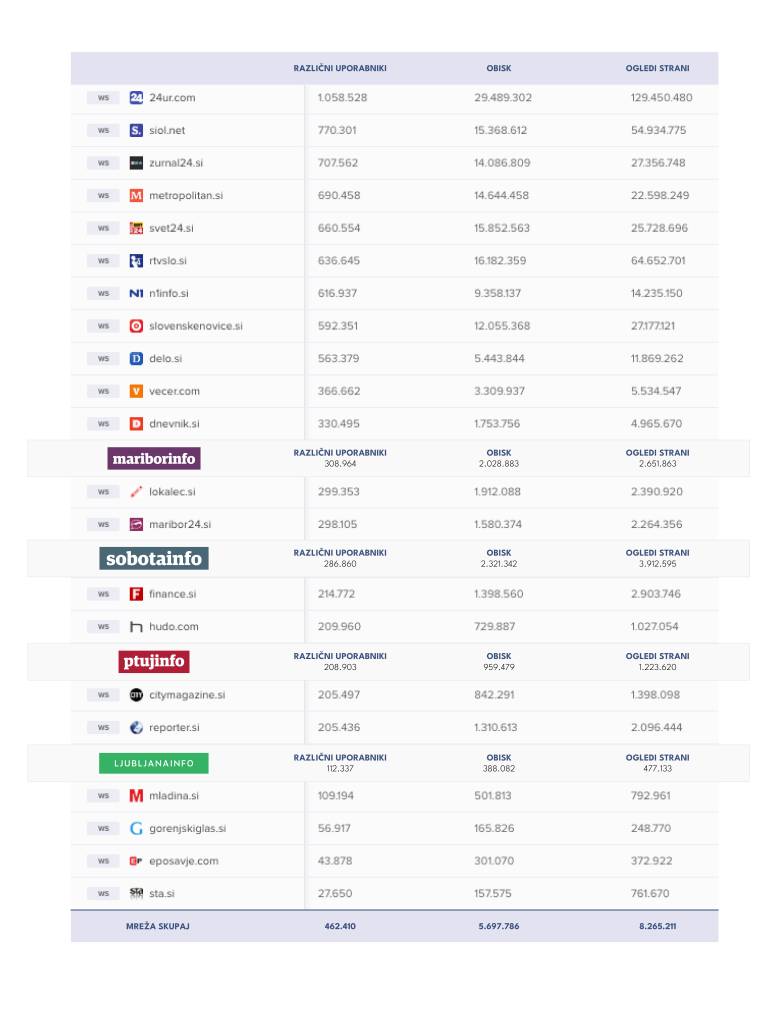Viewport: 768px width, 1024px height.
Task: Open the zurnal24.si site link
Action: [x=176, y=163]
